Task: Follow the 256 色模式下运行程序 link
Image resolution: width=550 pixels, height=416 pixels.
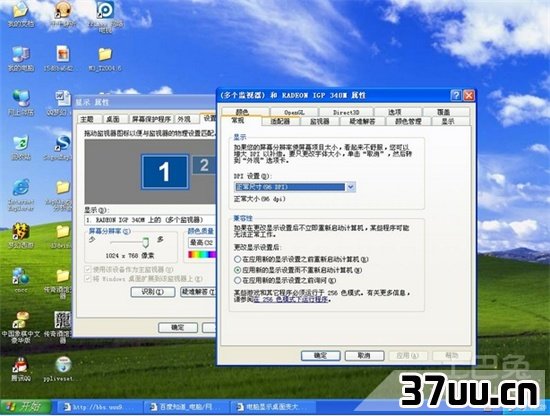Action: (x=290, y=299)
